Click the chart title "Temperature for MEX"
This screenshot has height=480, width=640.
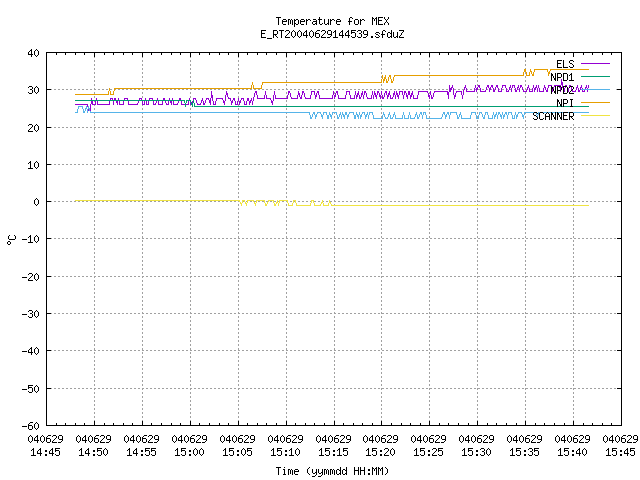point(332,21)
